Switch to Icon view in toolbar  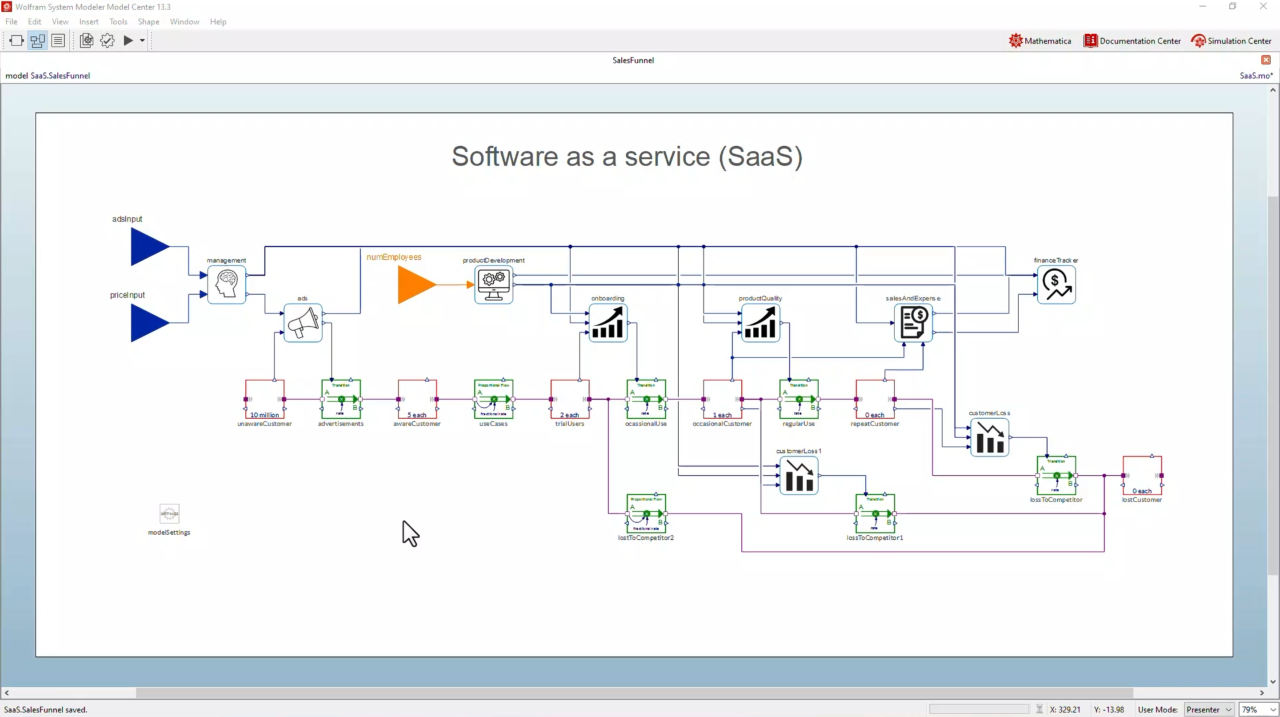(16, 41)
